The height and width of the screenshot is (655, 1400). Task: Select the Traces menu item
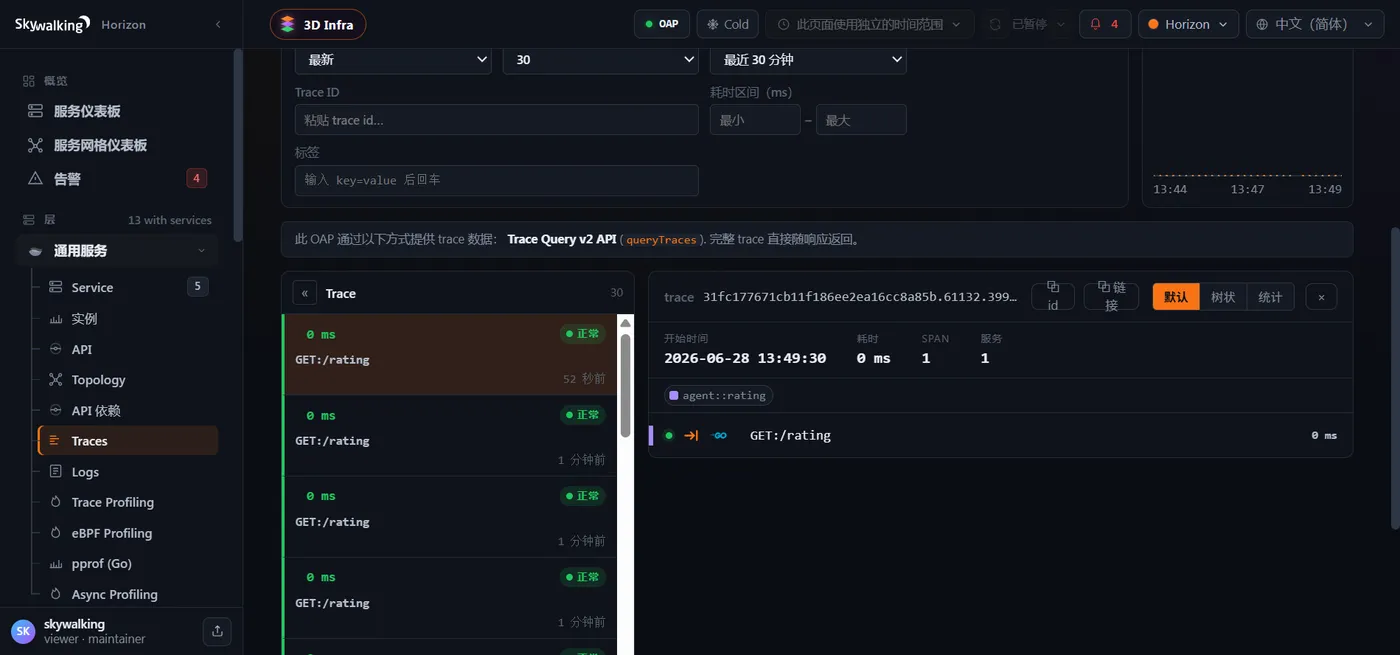[128, 441]
